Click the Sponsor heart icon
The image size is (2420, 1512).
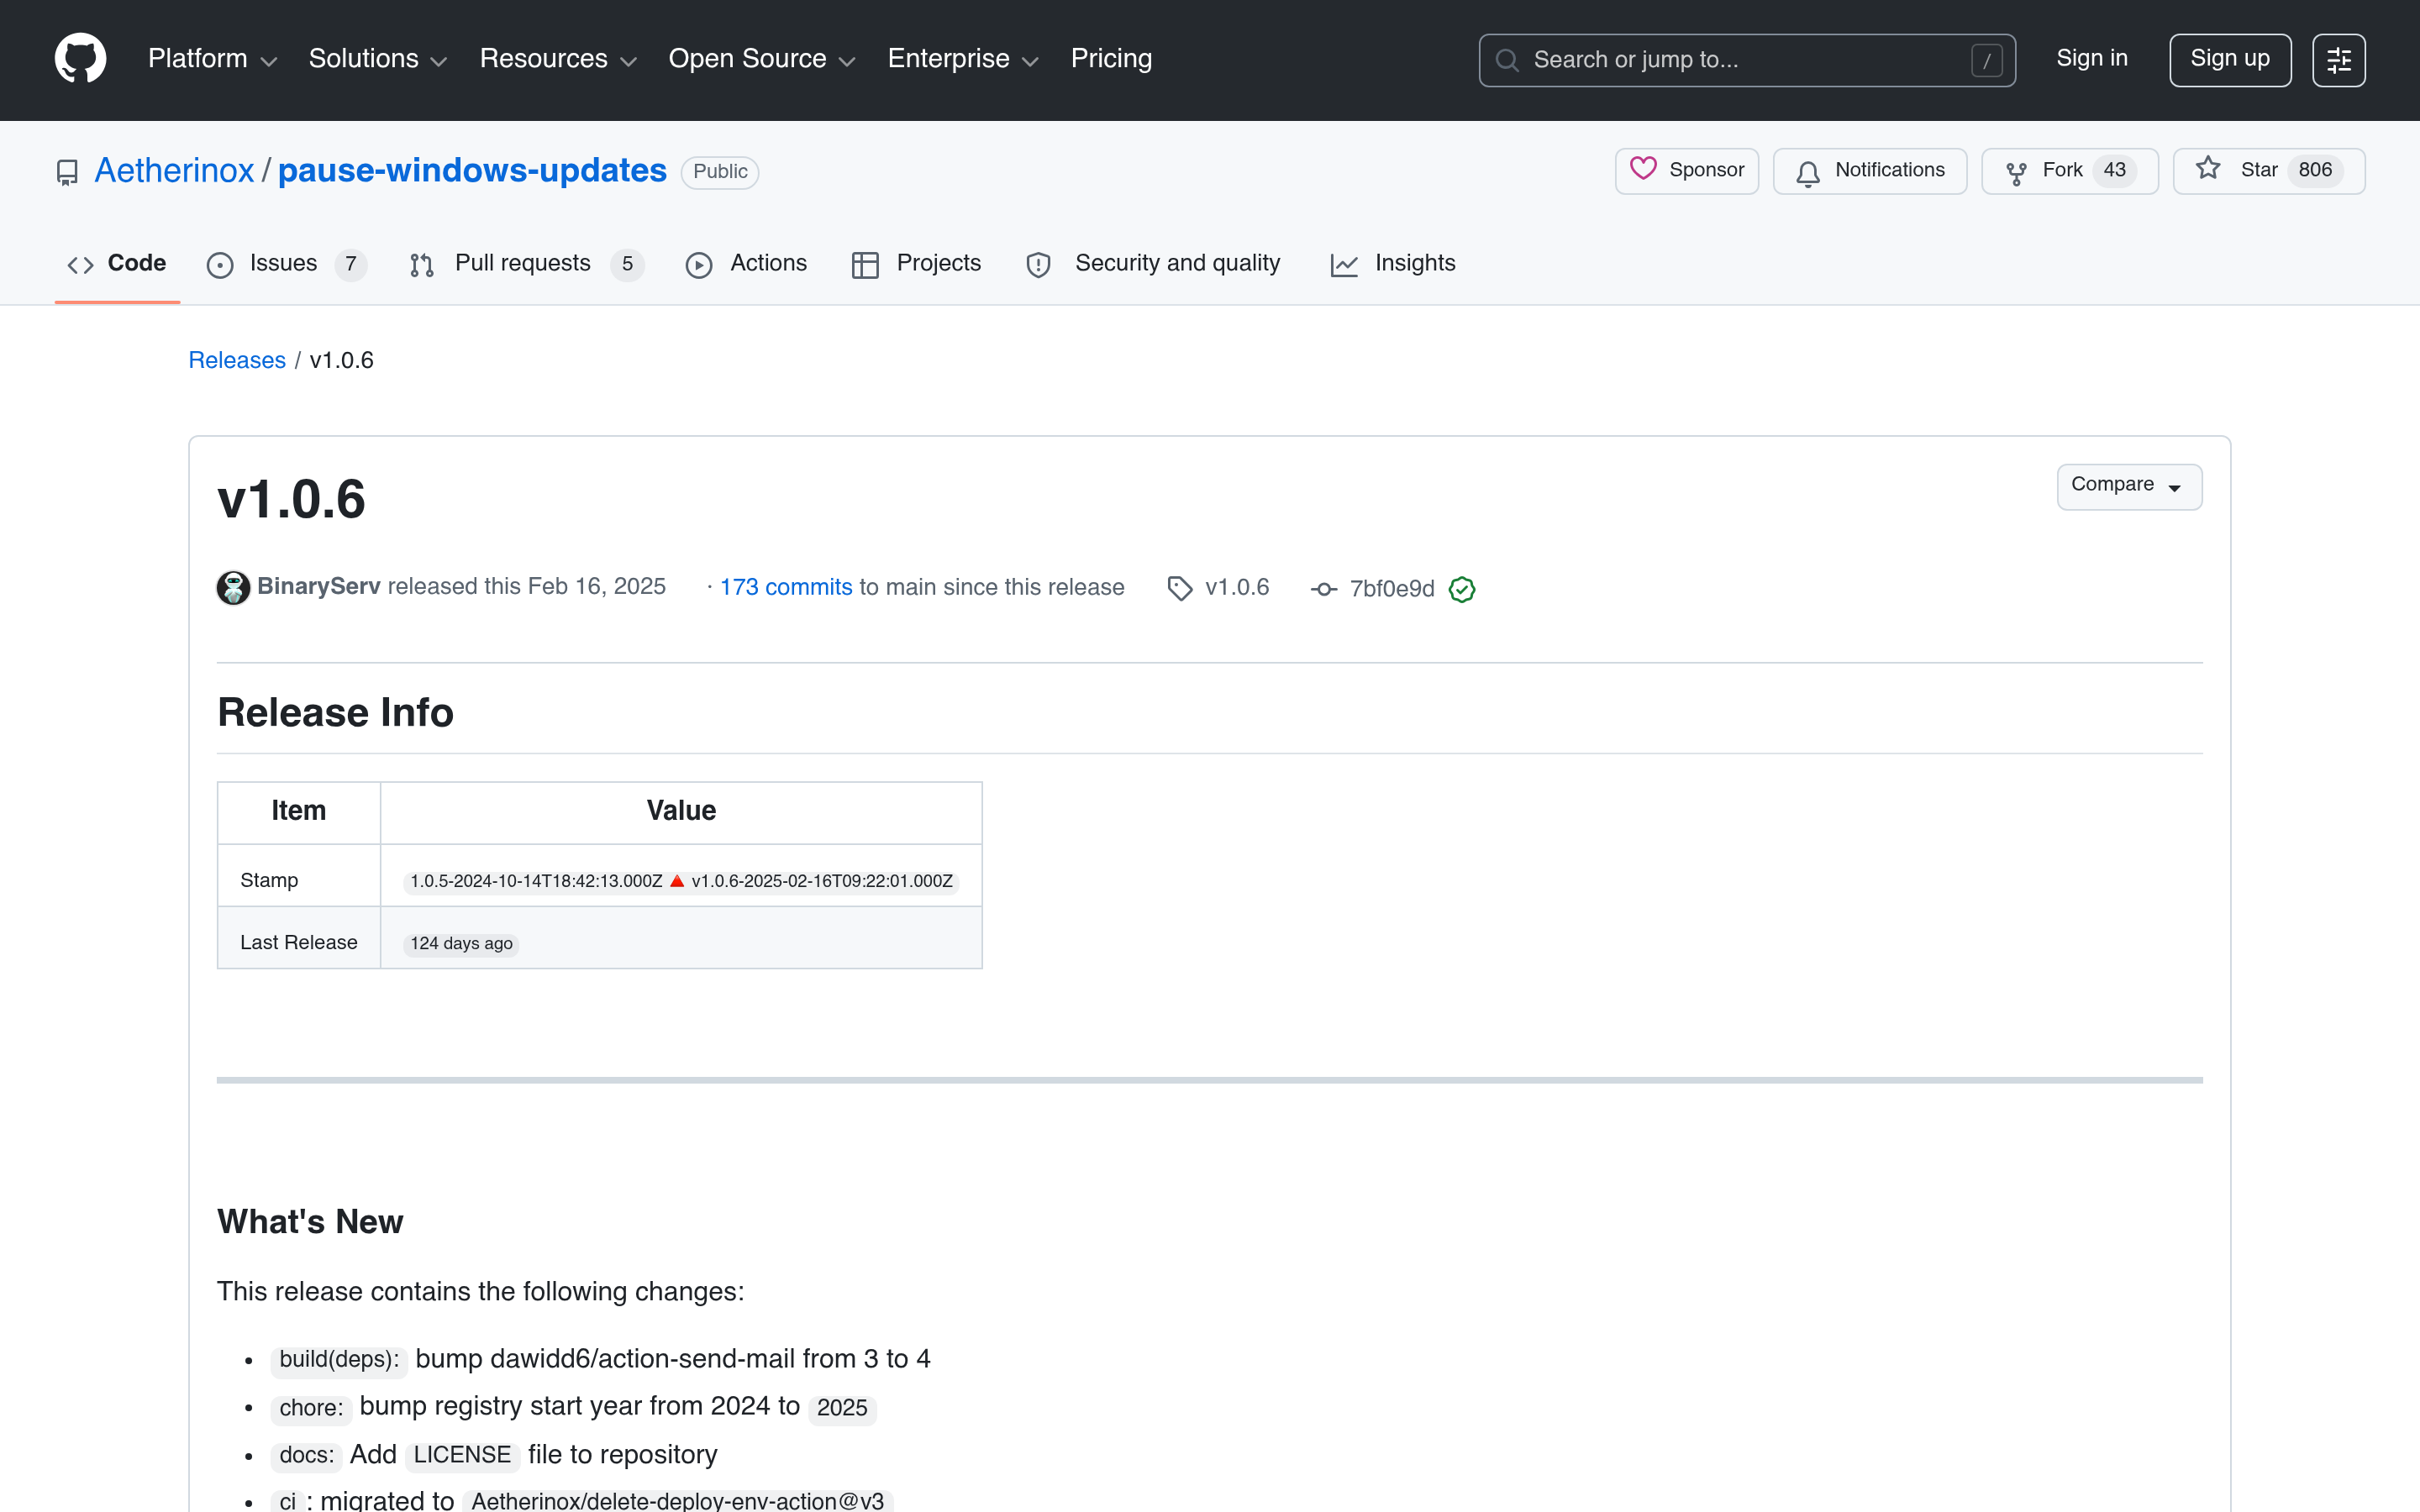point(1643,169)
